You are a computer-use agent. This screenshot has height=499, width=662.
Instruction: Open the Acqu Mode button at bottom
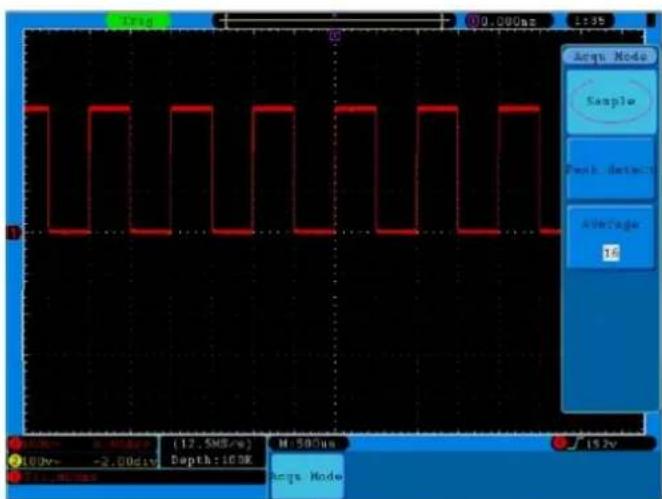pos(307,476)
